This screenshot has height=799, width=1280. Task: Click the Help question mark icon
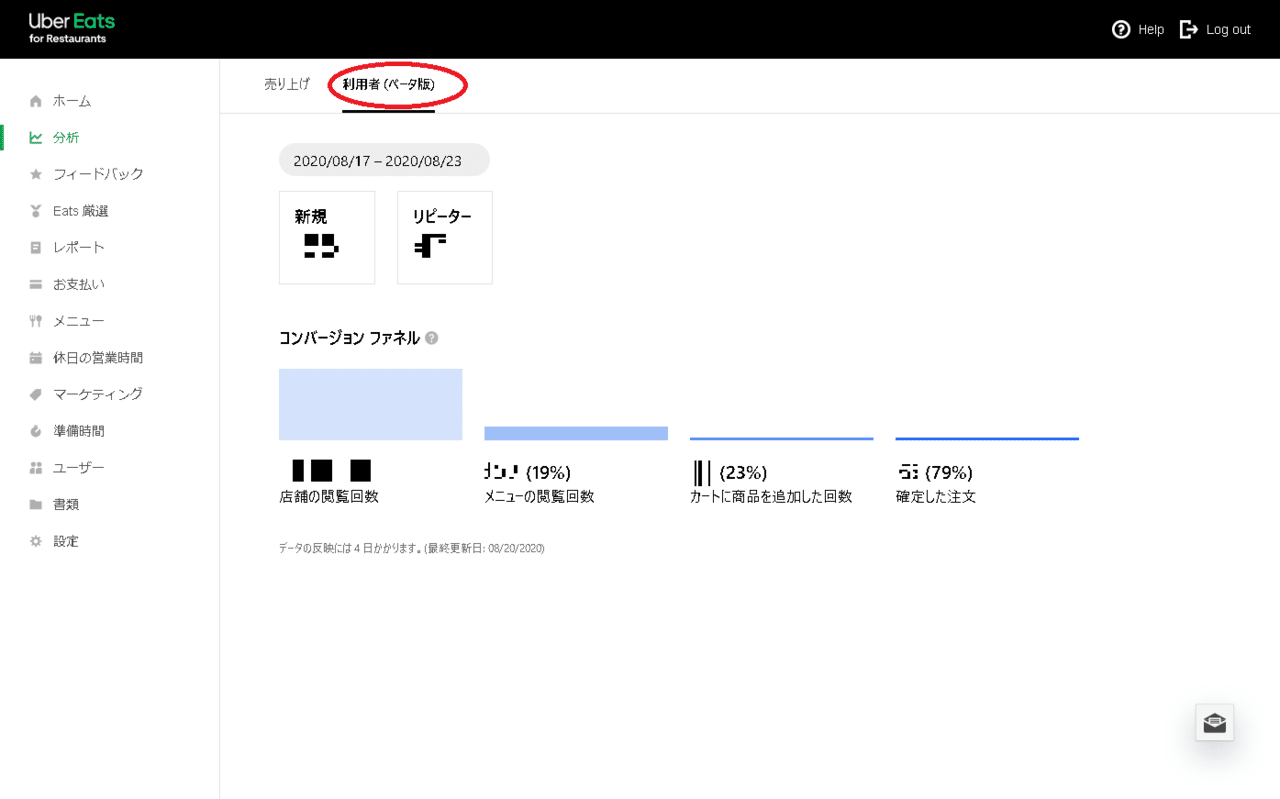1121,29
